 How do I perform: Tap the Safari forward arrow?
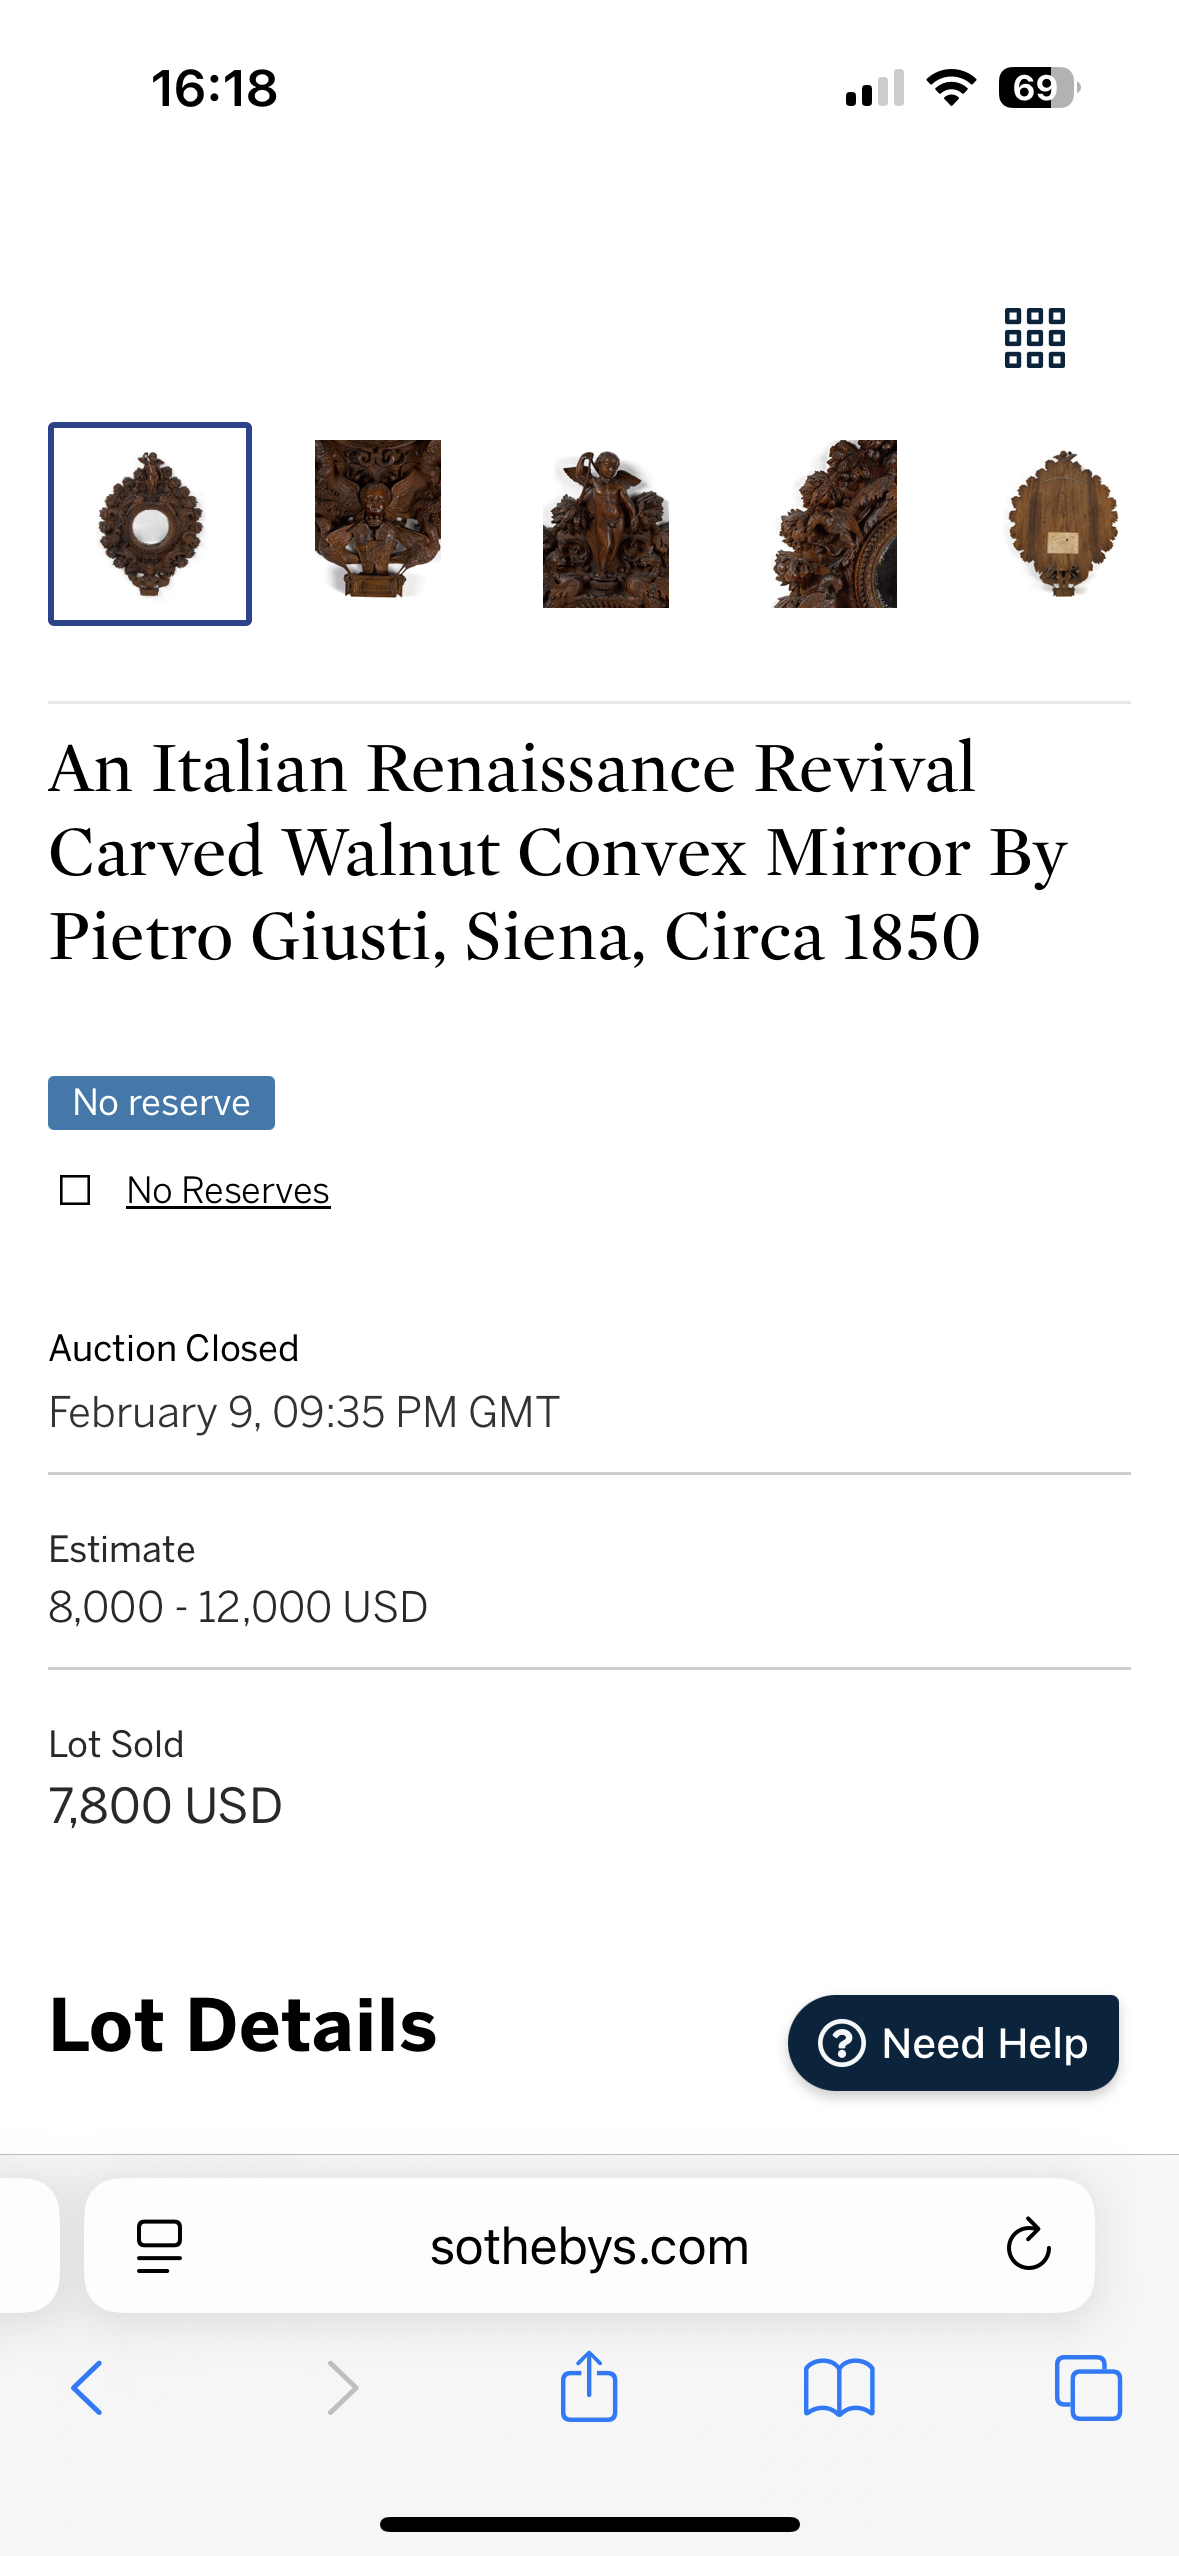(x=342, y=2388)
